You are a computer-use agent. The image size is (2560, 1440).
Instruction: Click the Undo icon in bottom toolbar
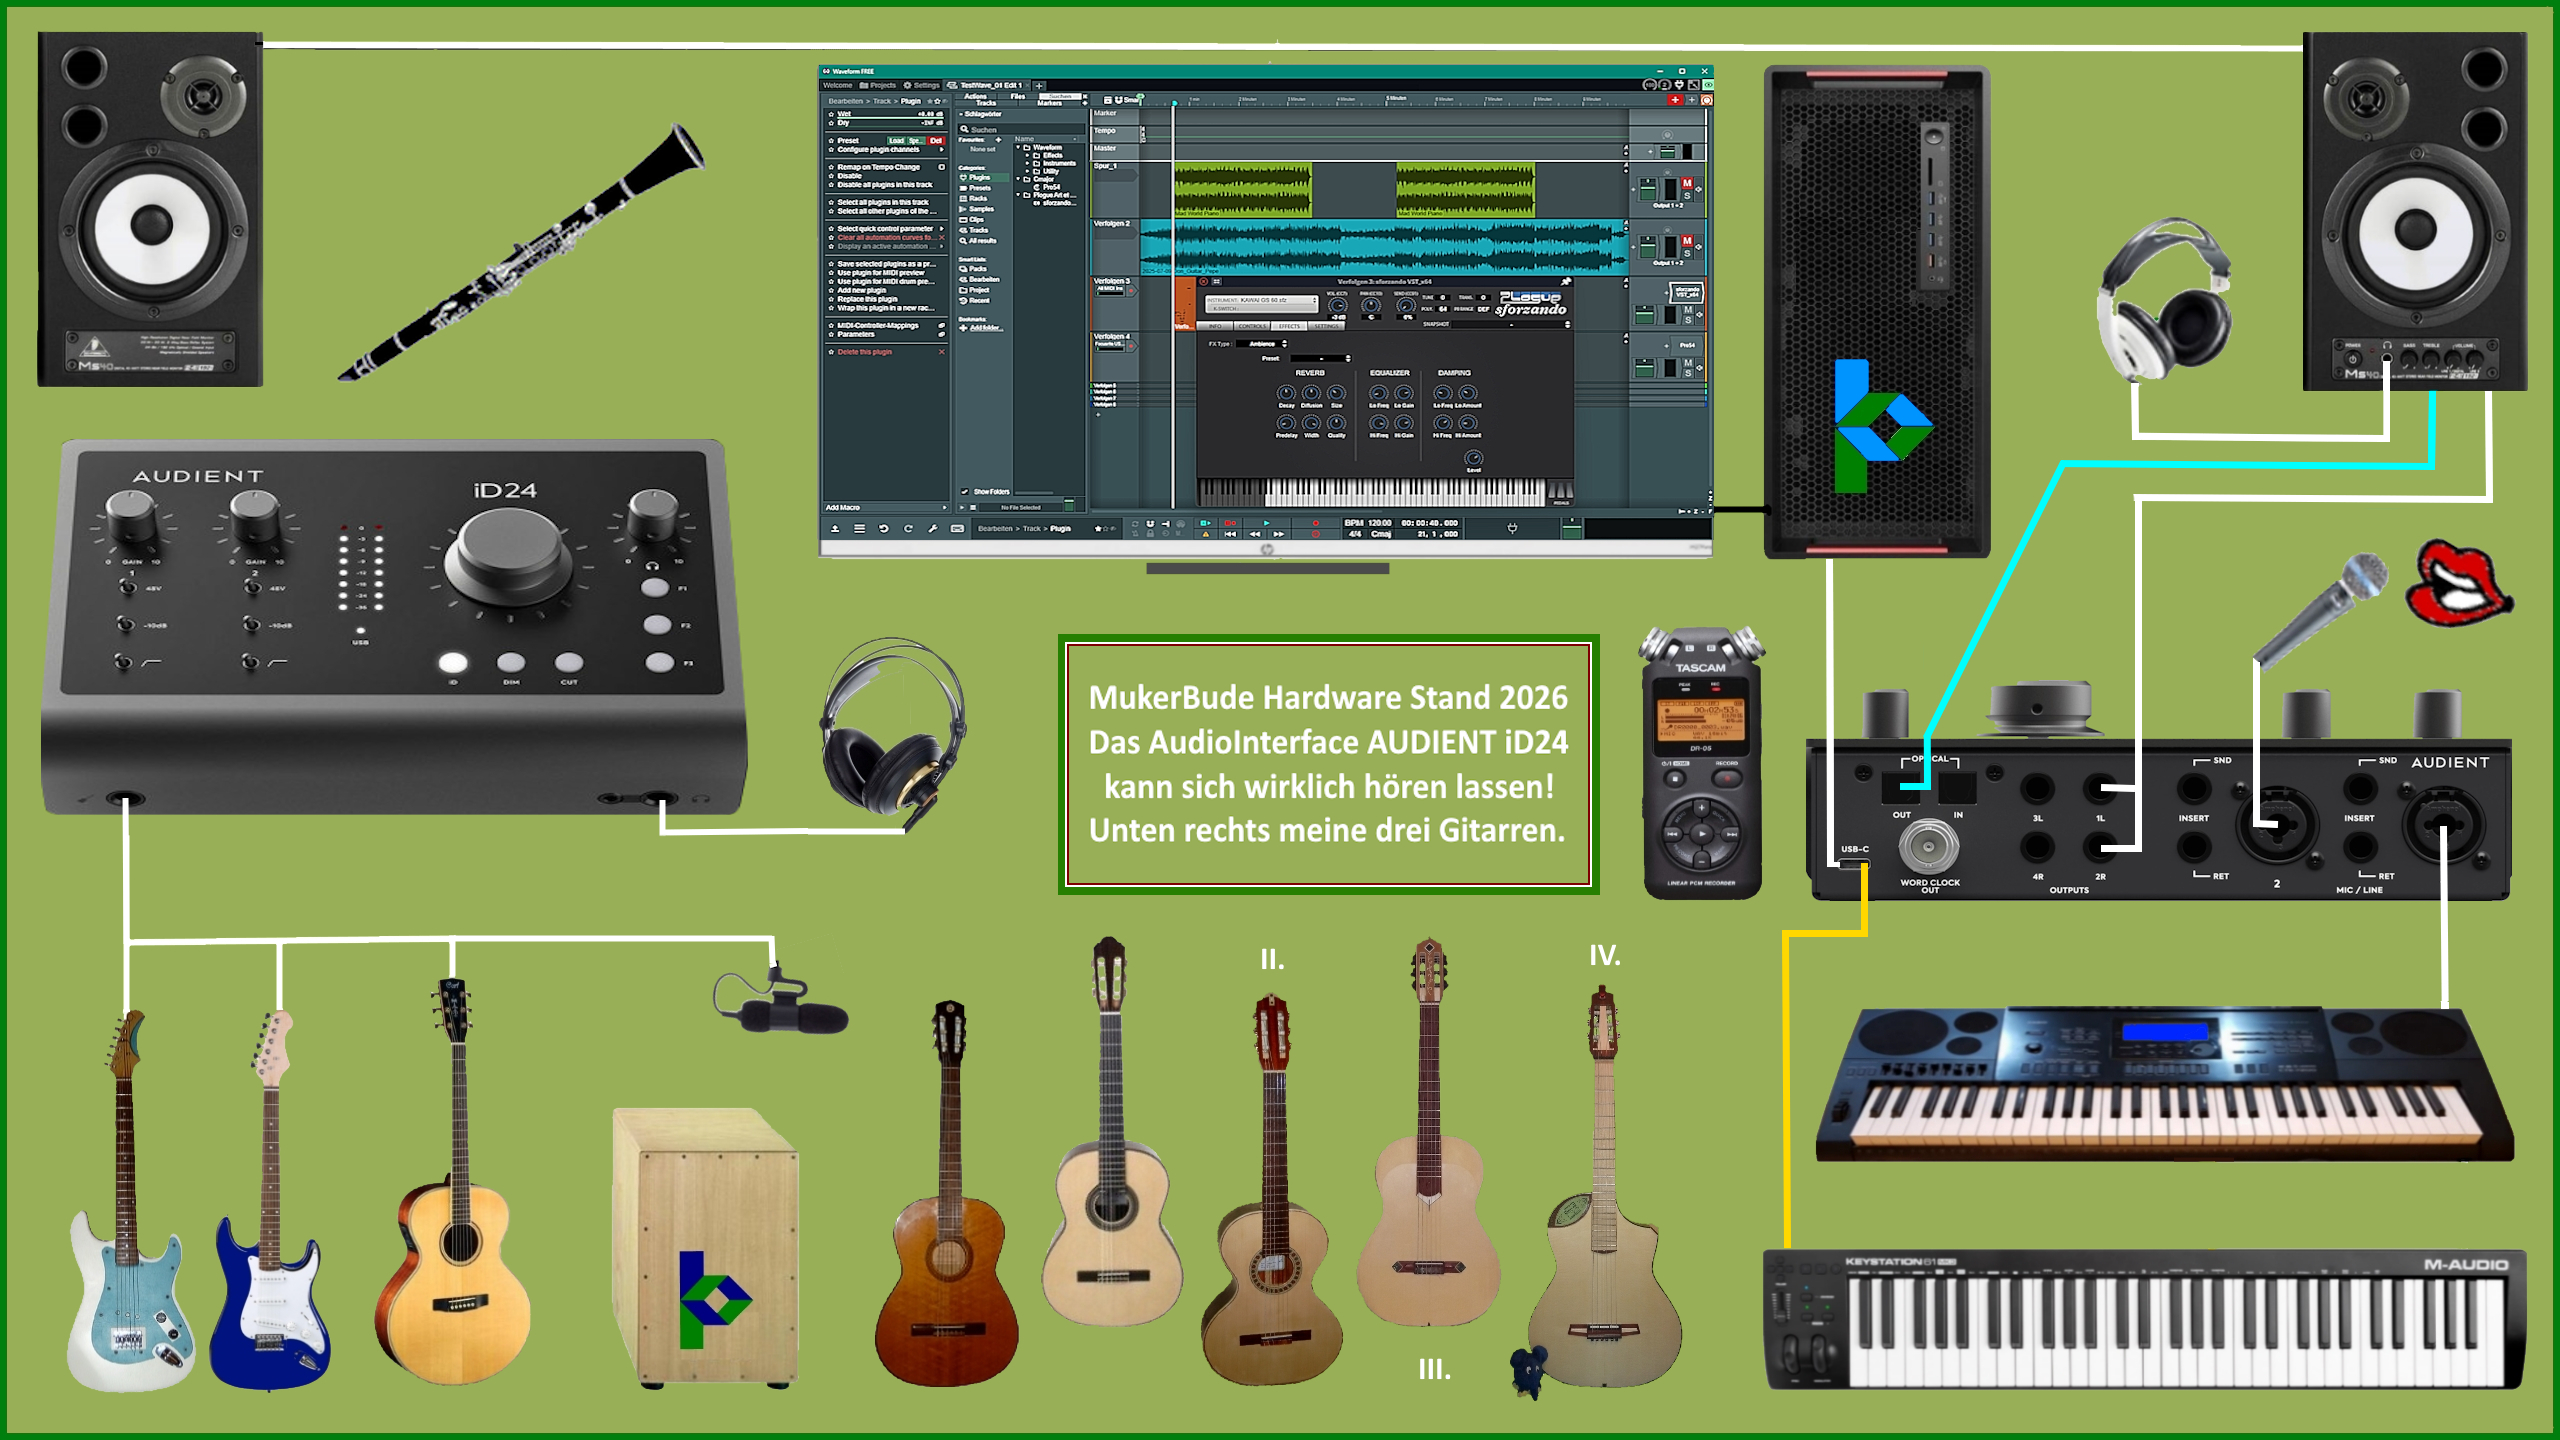pos(883,528)
